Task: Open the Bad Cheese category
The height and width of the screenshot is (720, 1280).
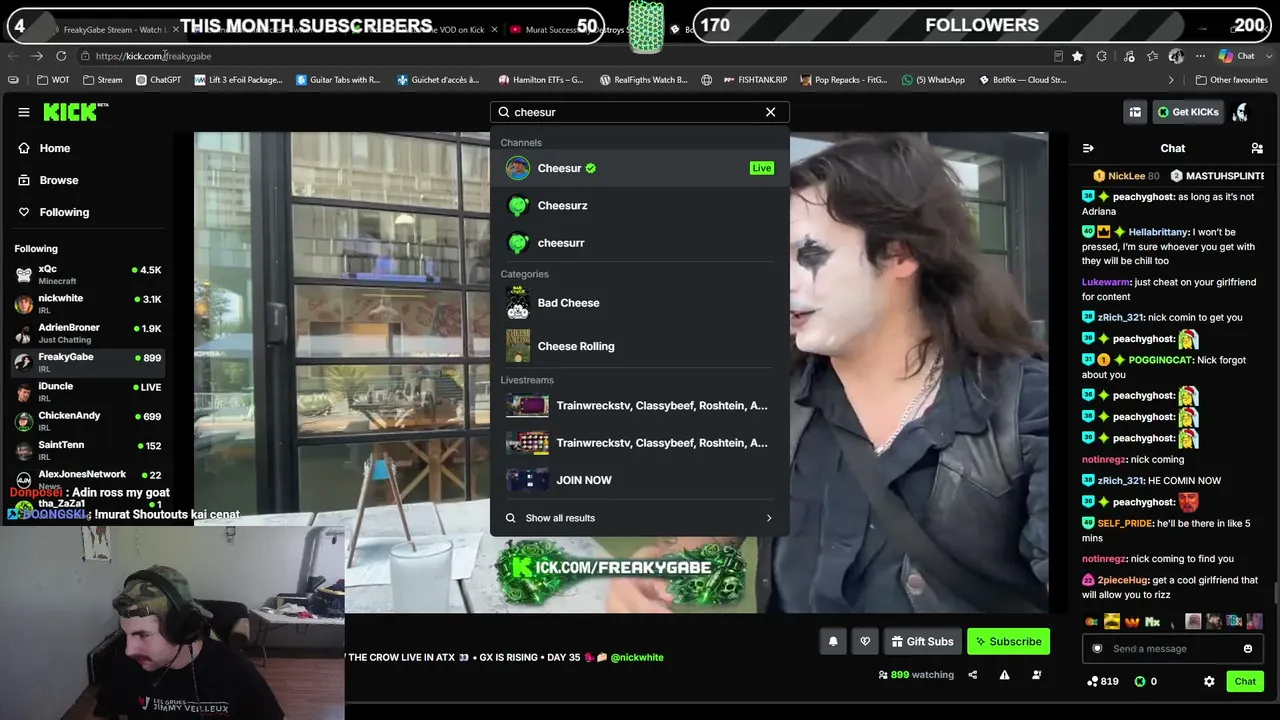Action: pyautogui.click(x=640, y=303)
